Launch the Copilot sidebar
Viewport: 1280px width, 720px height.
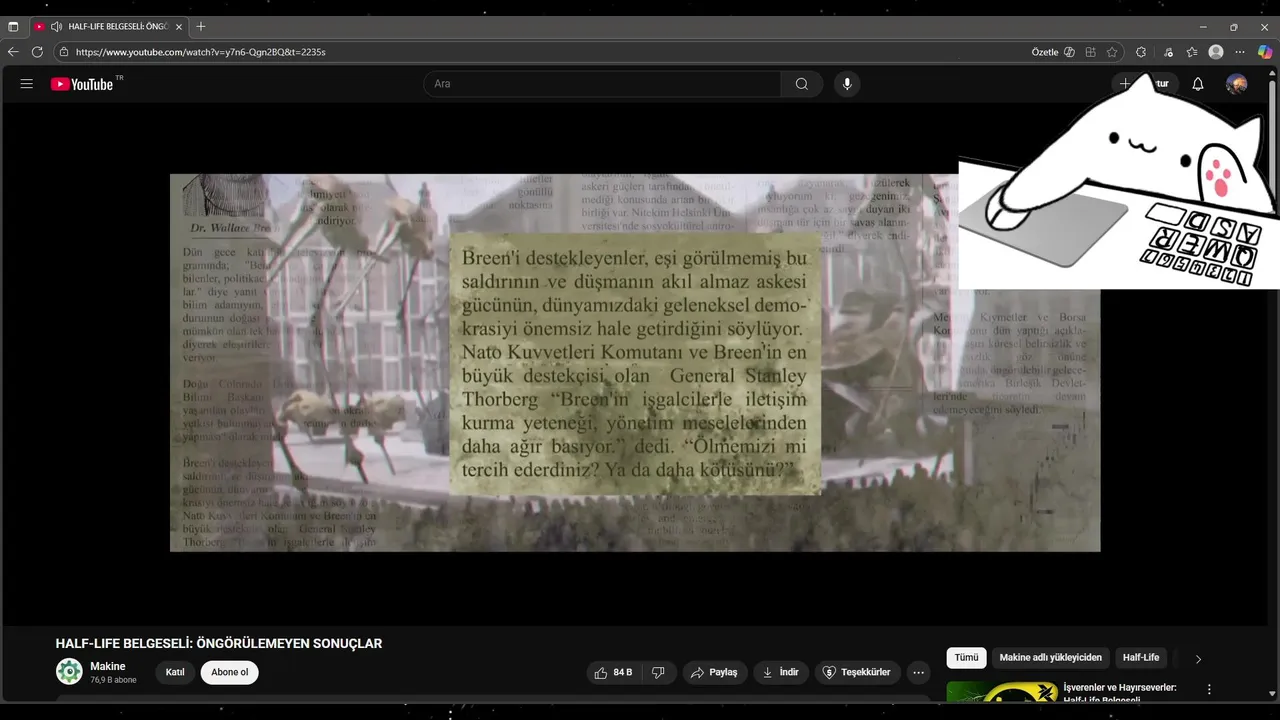tap(1265, 52)
